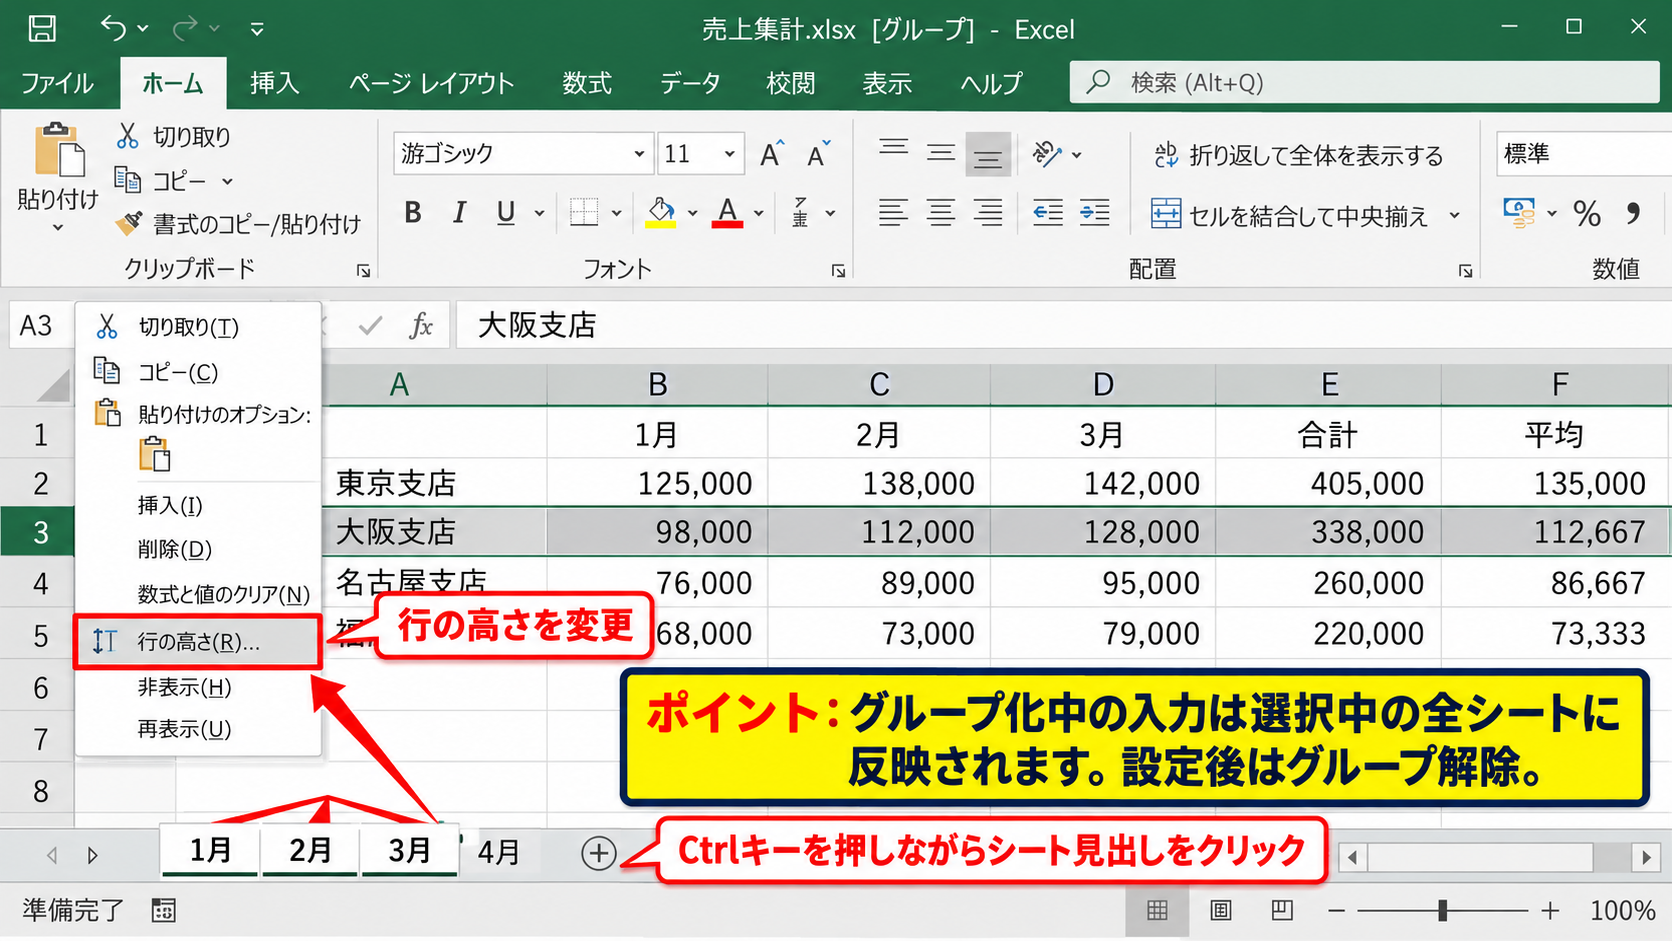
Task: Apply the red font color
Action: (727, 212)
